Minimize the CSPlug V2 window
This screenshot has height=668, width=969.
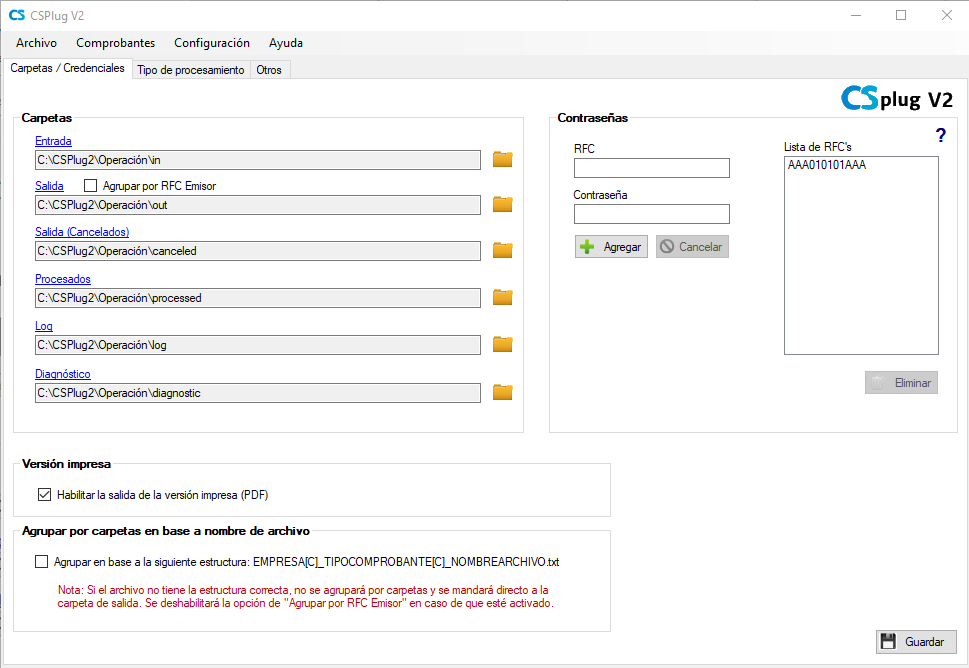point(856,15)
